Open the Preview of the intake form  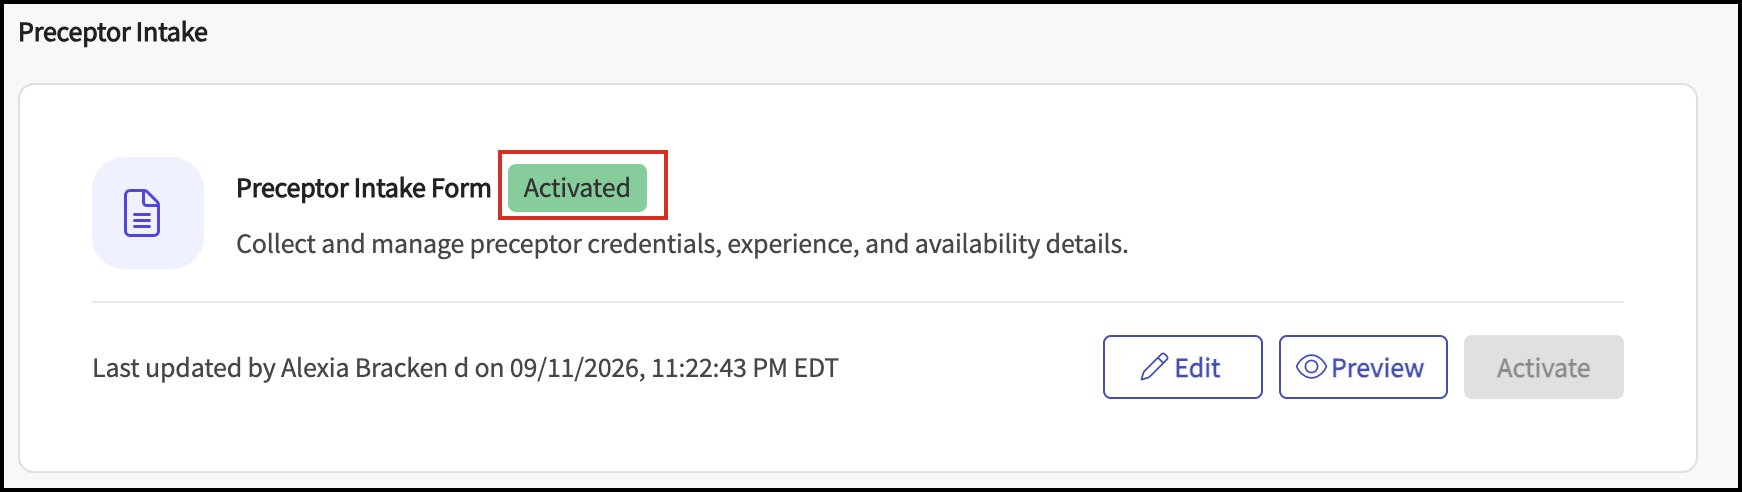(1363, 367)
